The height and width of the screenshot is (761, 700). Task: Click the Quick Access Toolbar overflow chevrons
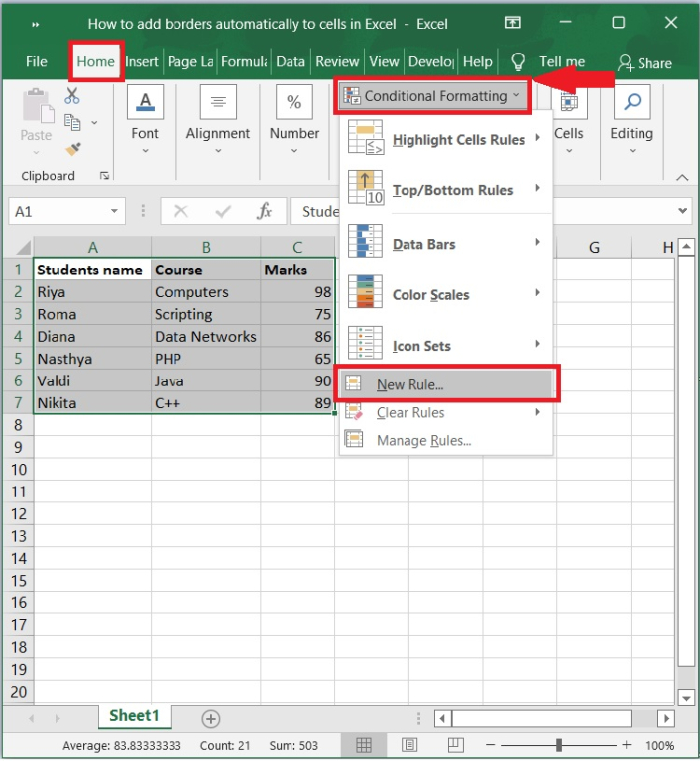pyautogui.click(x=35, y=24)
